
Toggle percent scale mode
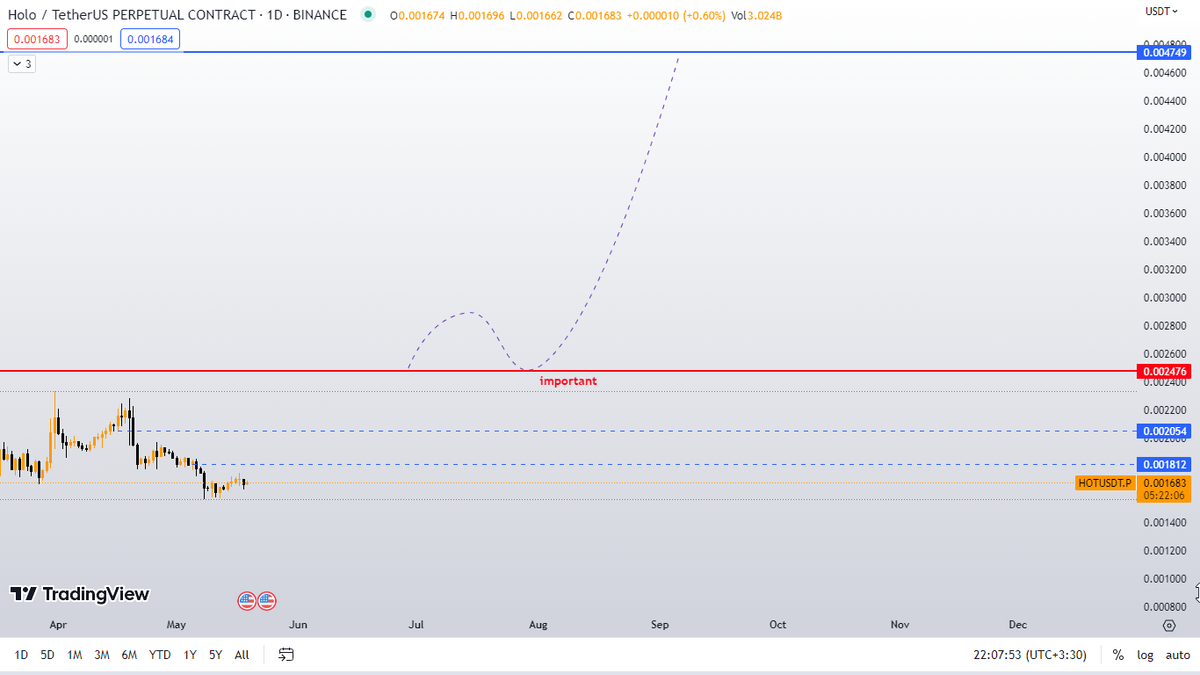(1118, 655)
